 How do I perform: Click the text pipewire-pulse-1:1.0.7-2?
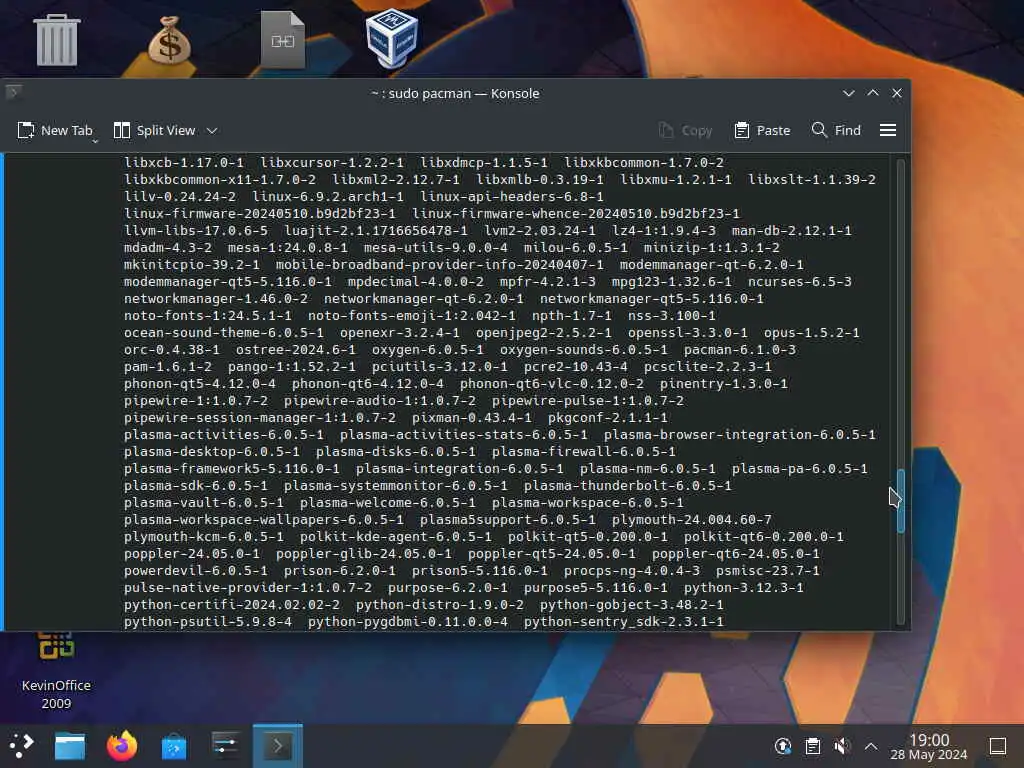(x=588, y=400)
